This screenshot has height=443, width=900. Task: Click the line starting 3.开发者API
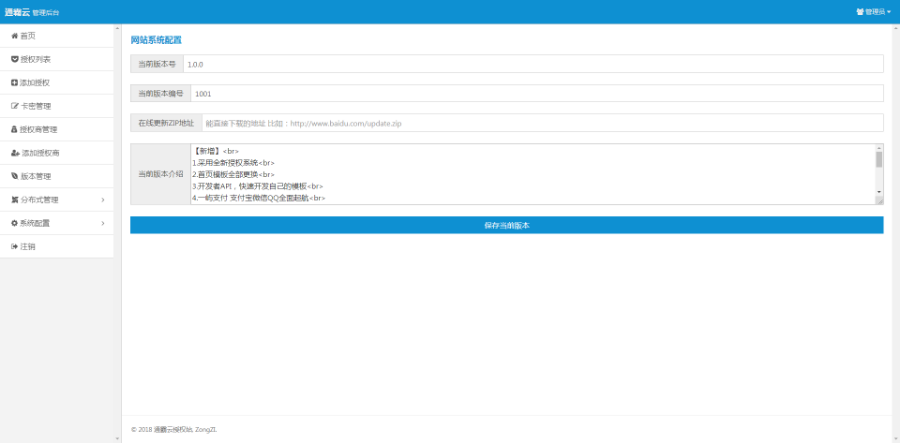(258, 186)
